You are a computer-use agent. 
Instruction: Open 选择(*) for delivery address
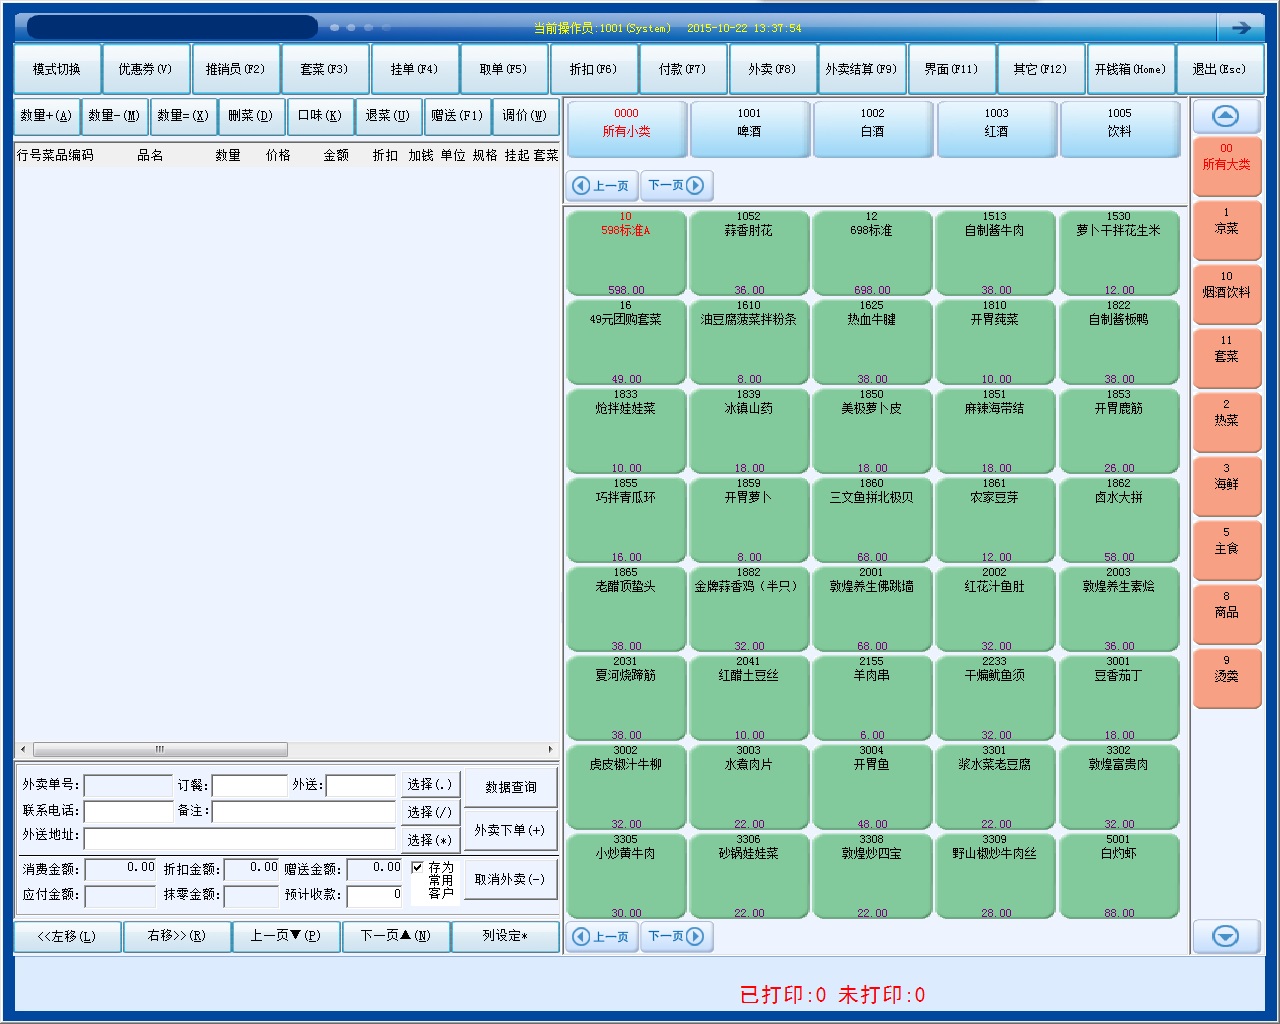[430, 840]
